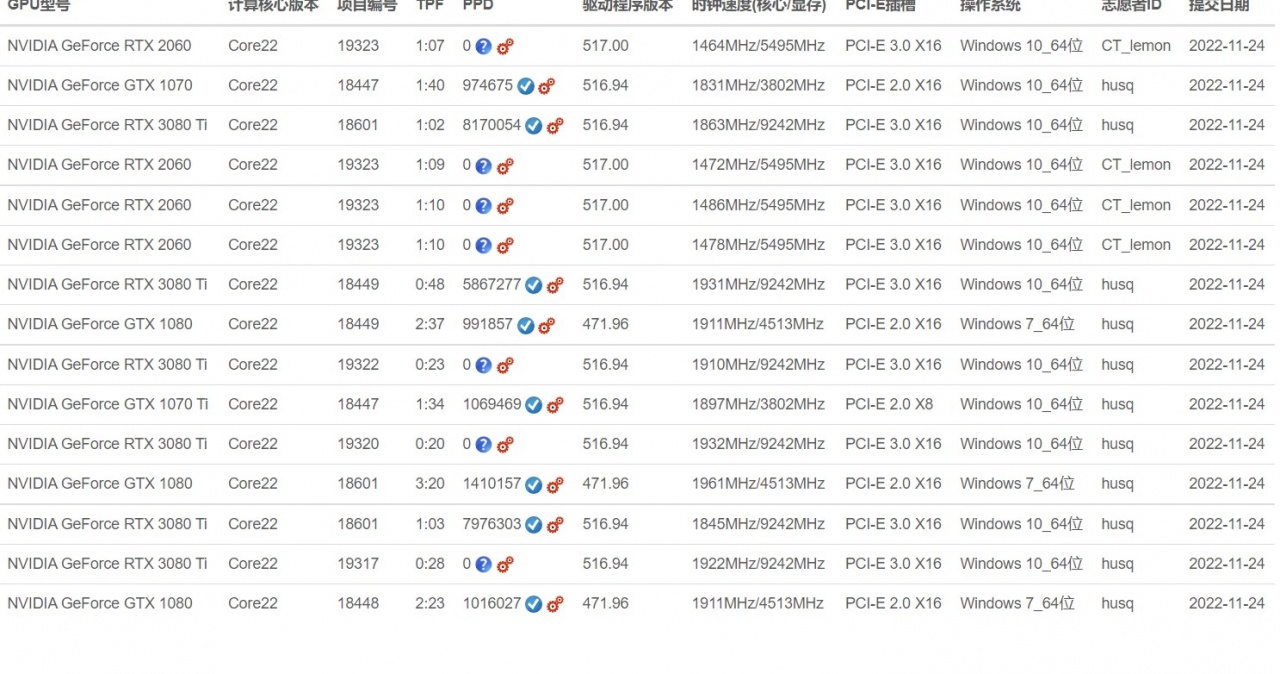Image resolution: width=1280 pixels, height=674 pixels.
Task: Click the question mark icon in the 1486MHz/5495MHz row
Action: [484, 206]
